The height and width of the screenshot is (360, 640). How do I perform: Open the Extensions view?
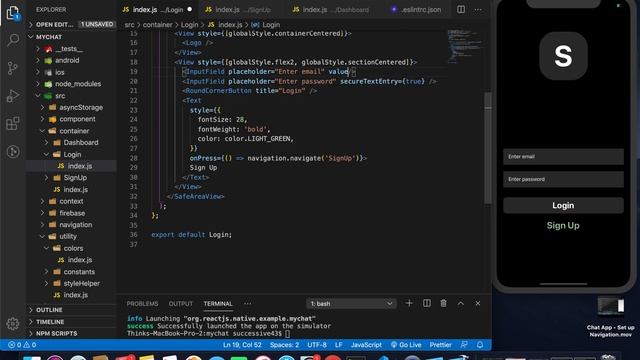click(13, 124)
